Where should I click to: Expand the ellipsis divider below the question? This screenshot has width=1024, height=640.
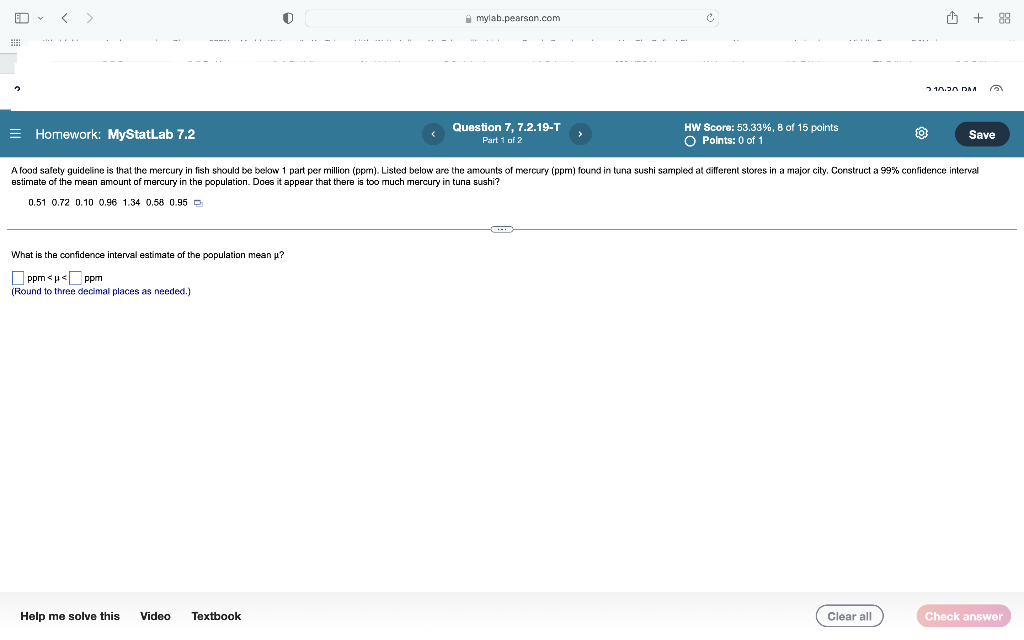pyautogui.click(x=501, y=229)
